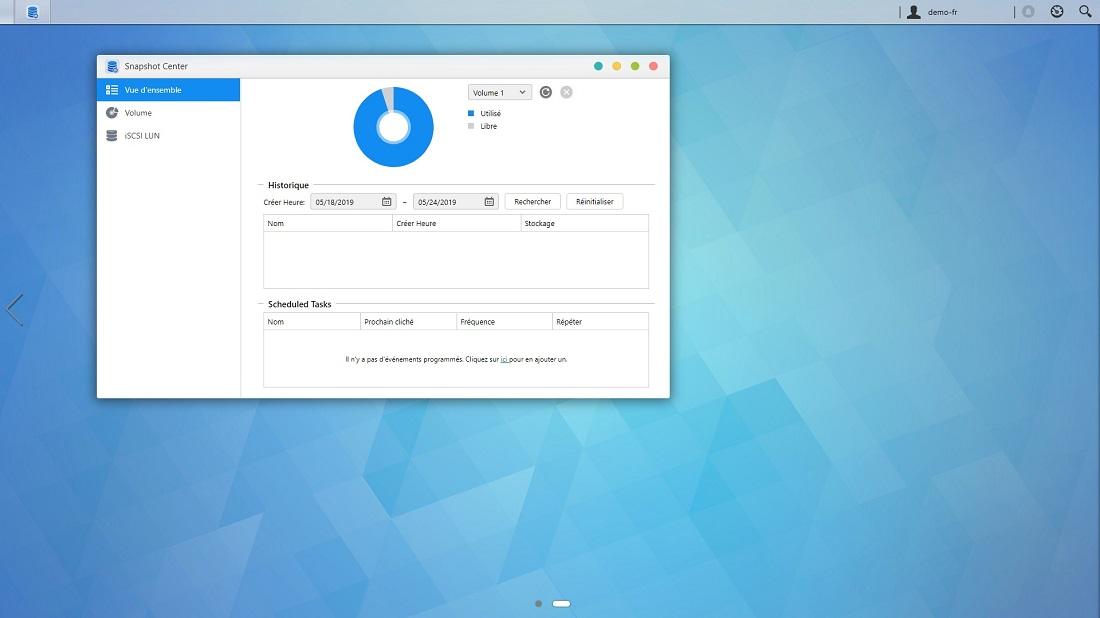Select the Volume section in the sidebar
The image size is (1100, 618).
pos(140,112)
